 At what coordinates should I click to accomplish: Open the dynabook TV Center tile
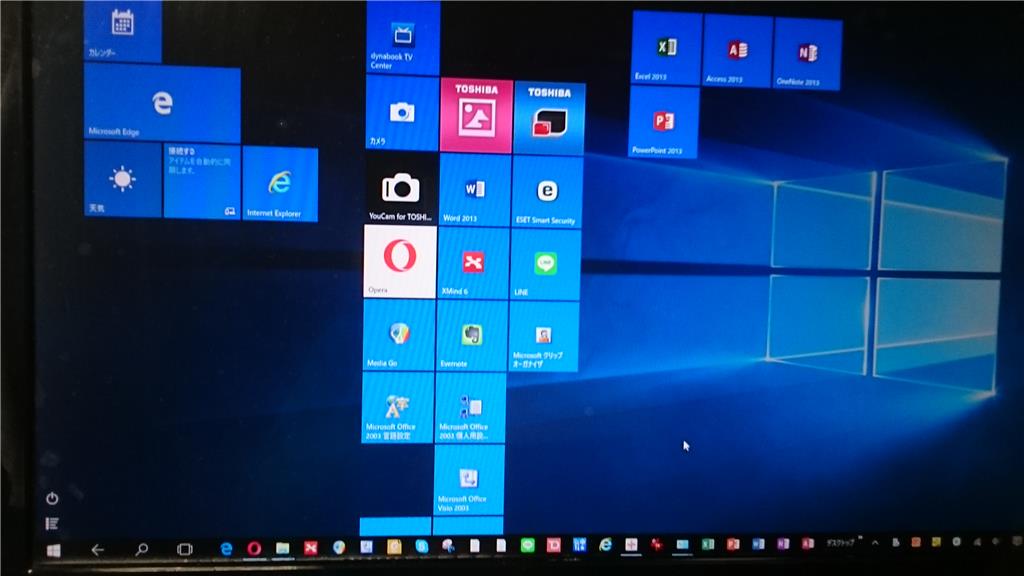(403, 38)
